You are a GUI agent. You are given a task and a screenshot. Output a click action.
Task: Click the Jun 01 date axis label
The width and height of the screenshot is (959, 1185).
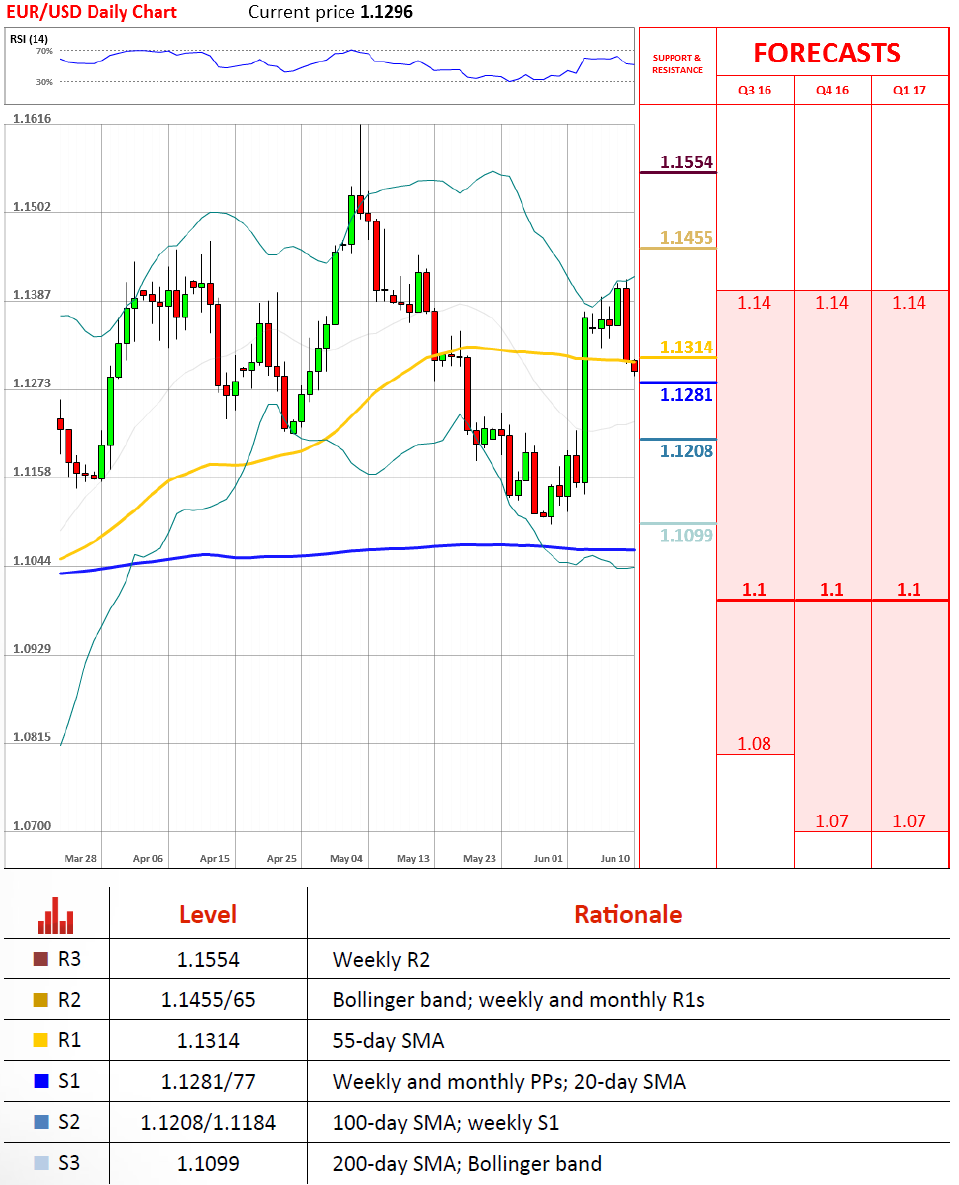click(x=548, y=859)
